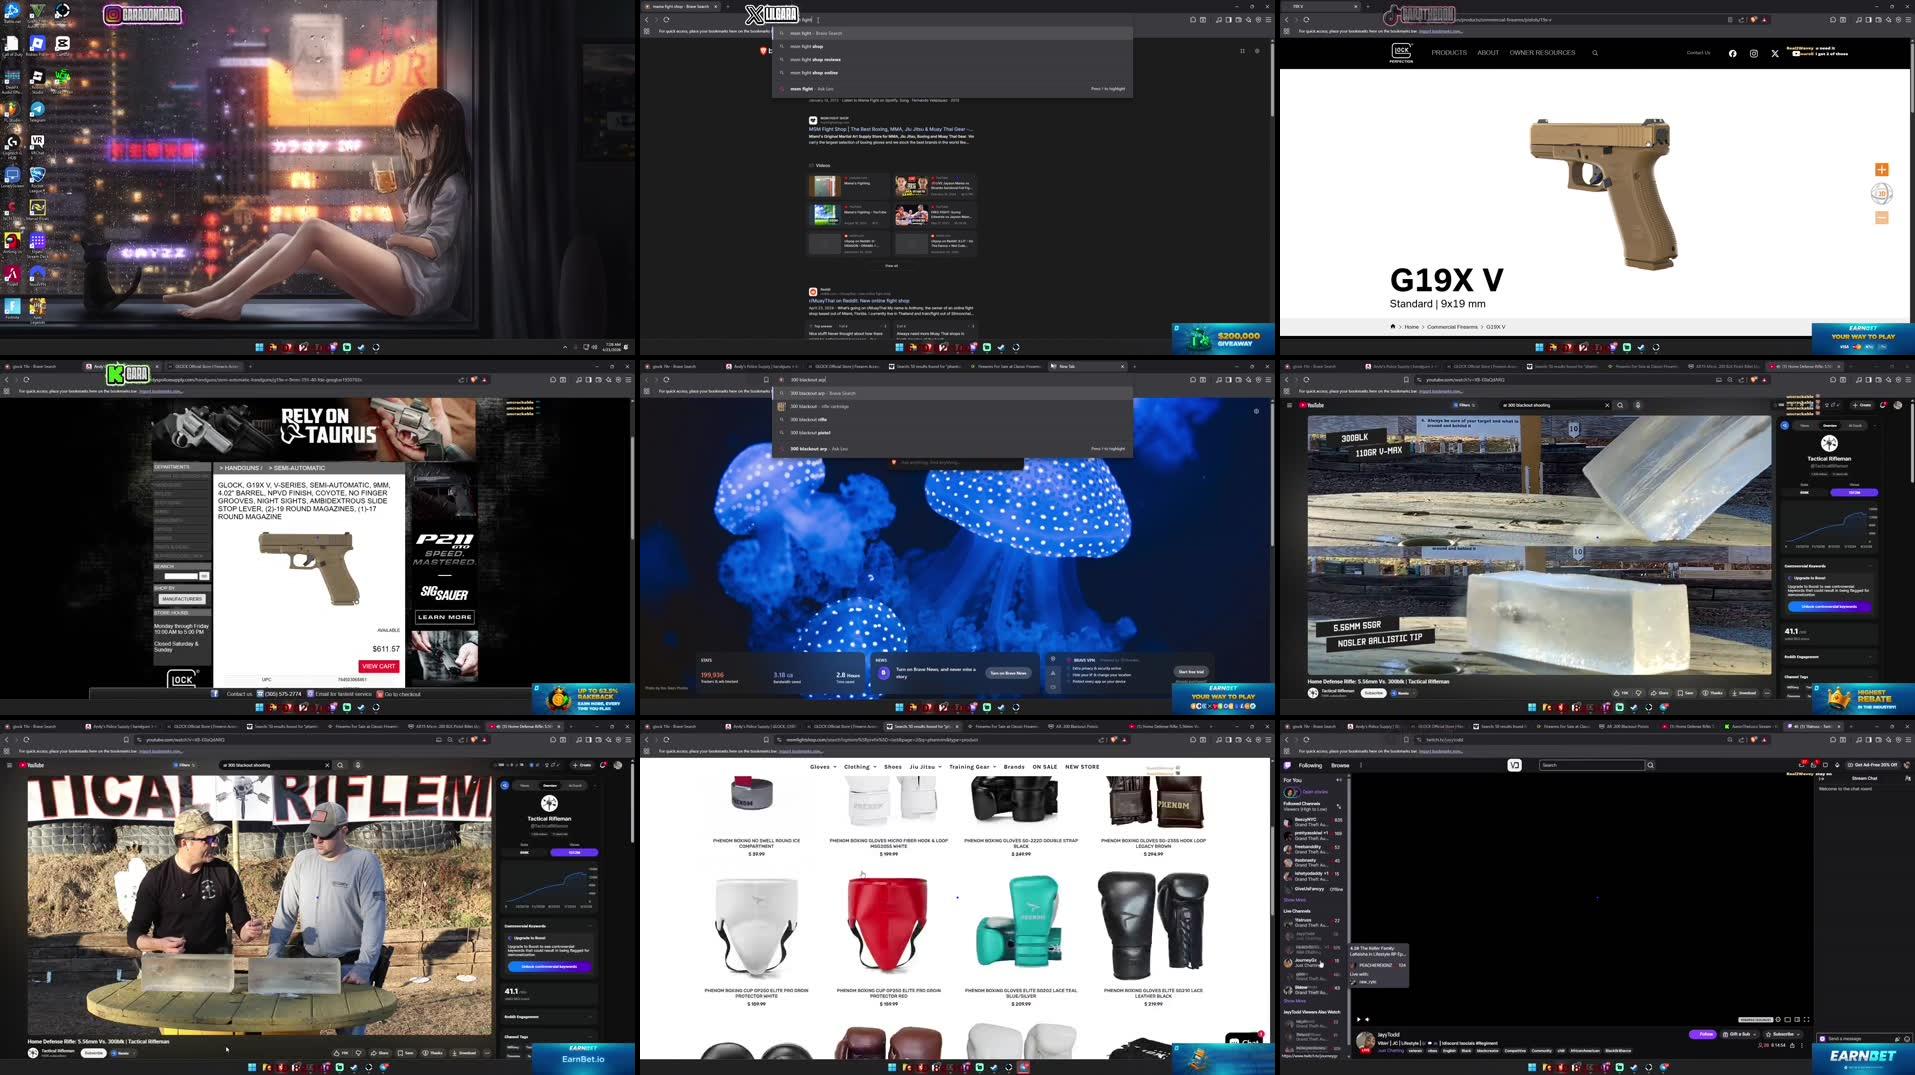
Task: Click Twitch search field
Action: pos(1592,765)
